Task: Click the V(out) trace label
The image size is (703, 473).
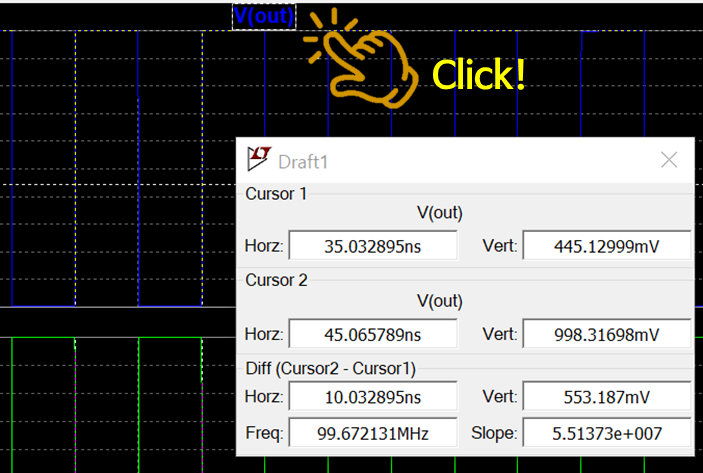Action: click(264, 17)
